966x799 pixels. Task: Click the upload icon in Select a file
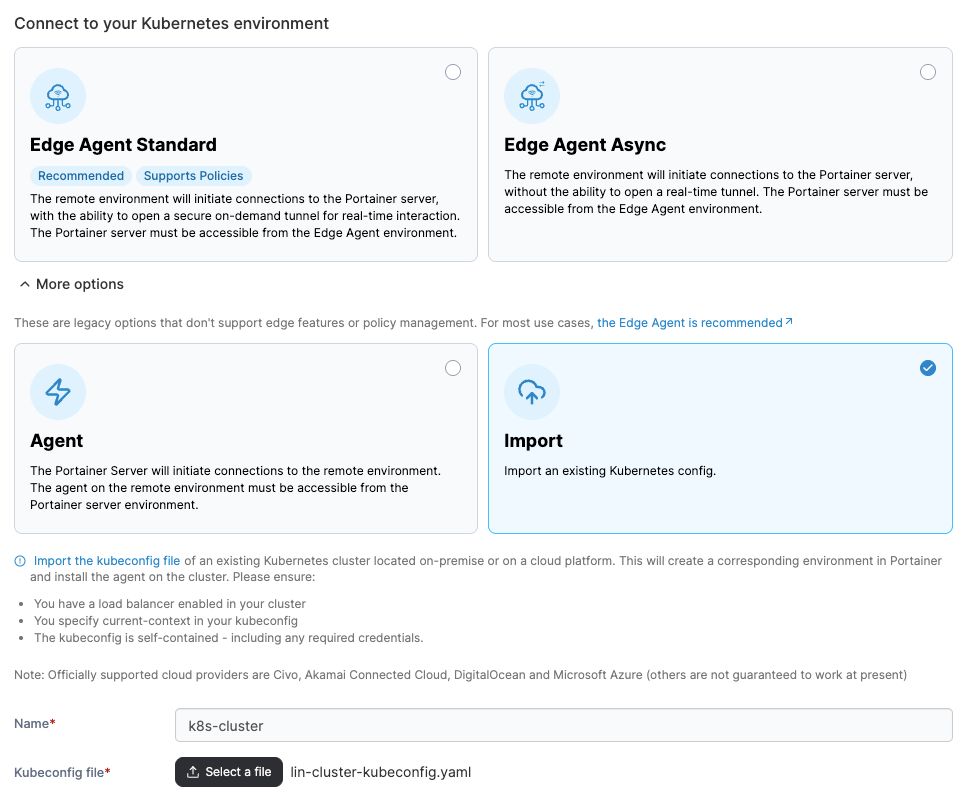pos(194,772)
